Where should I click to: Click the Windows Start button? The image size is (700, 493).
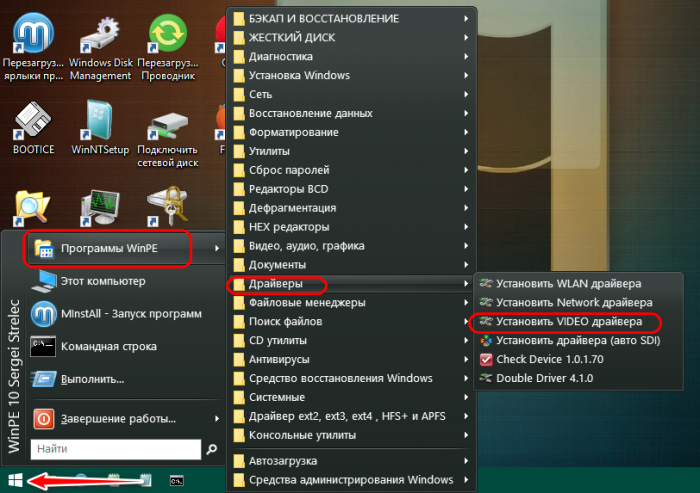pos(15,480)
